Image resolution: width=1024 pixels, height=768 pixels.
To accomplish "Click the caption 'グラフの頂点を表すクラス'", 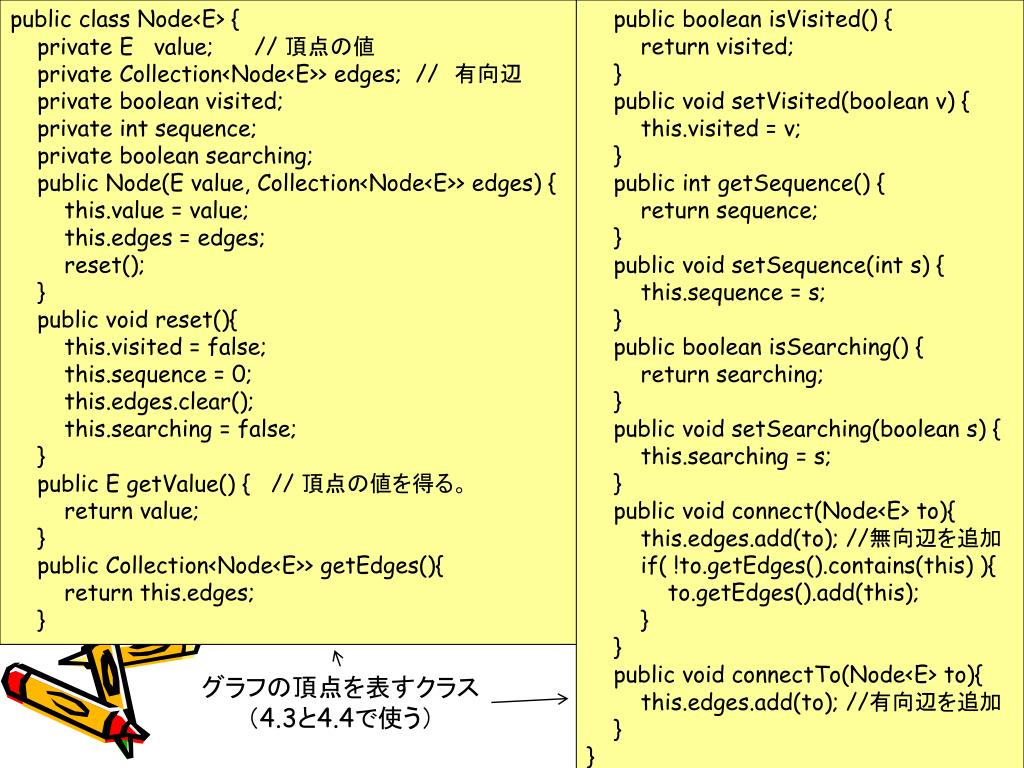I will (x=340, y=688).
